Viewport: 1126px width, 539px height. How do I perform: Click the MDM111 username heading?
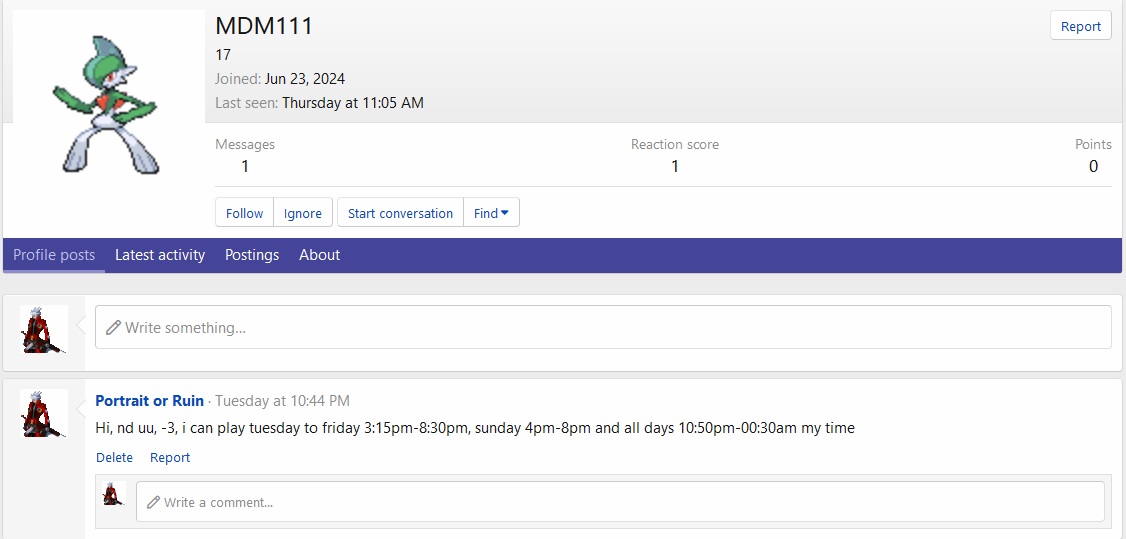click(264, 27)
